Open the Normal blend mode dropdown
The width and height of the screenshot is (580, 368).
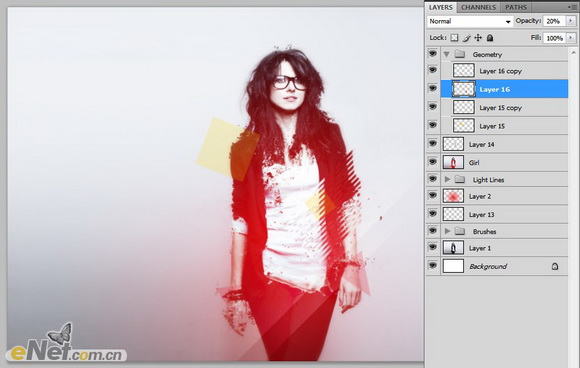click(x=470, y=21)
